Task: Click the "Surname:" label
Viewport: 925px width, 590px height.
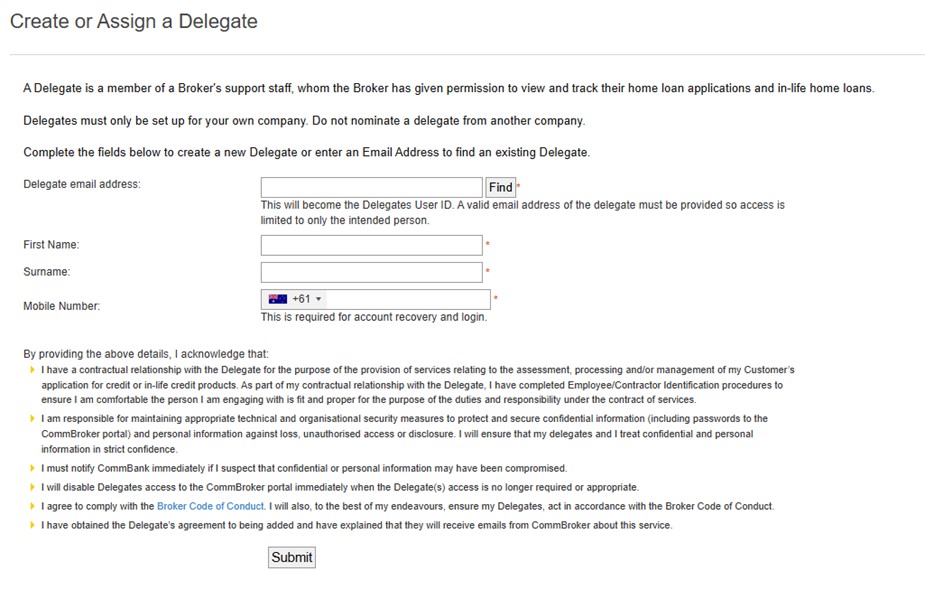Action: (47, 272)
